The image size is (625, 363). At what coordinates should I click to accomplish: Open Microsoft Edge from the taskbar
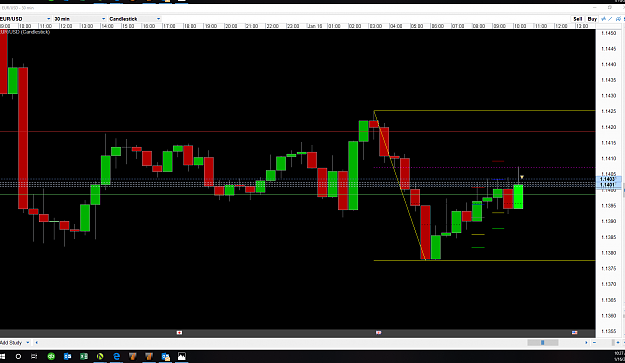(x=116, y=356)
